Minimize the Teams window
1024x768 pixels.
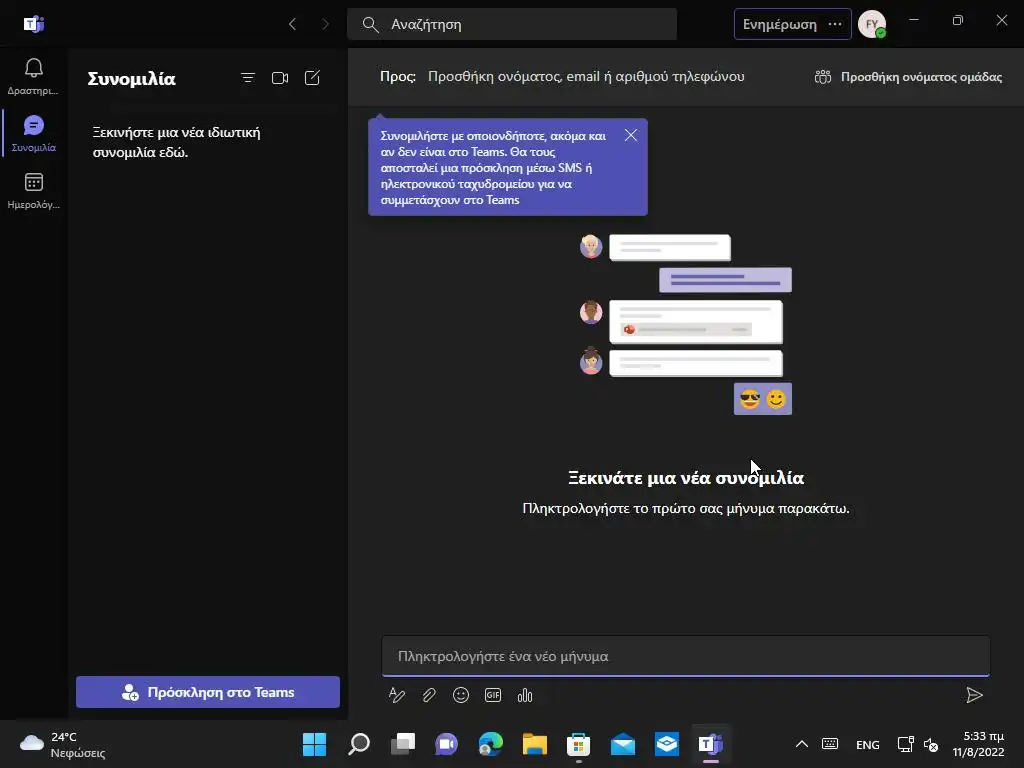[x=914, y=20]
